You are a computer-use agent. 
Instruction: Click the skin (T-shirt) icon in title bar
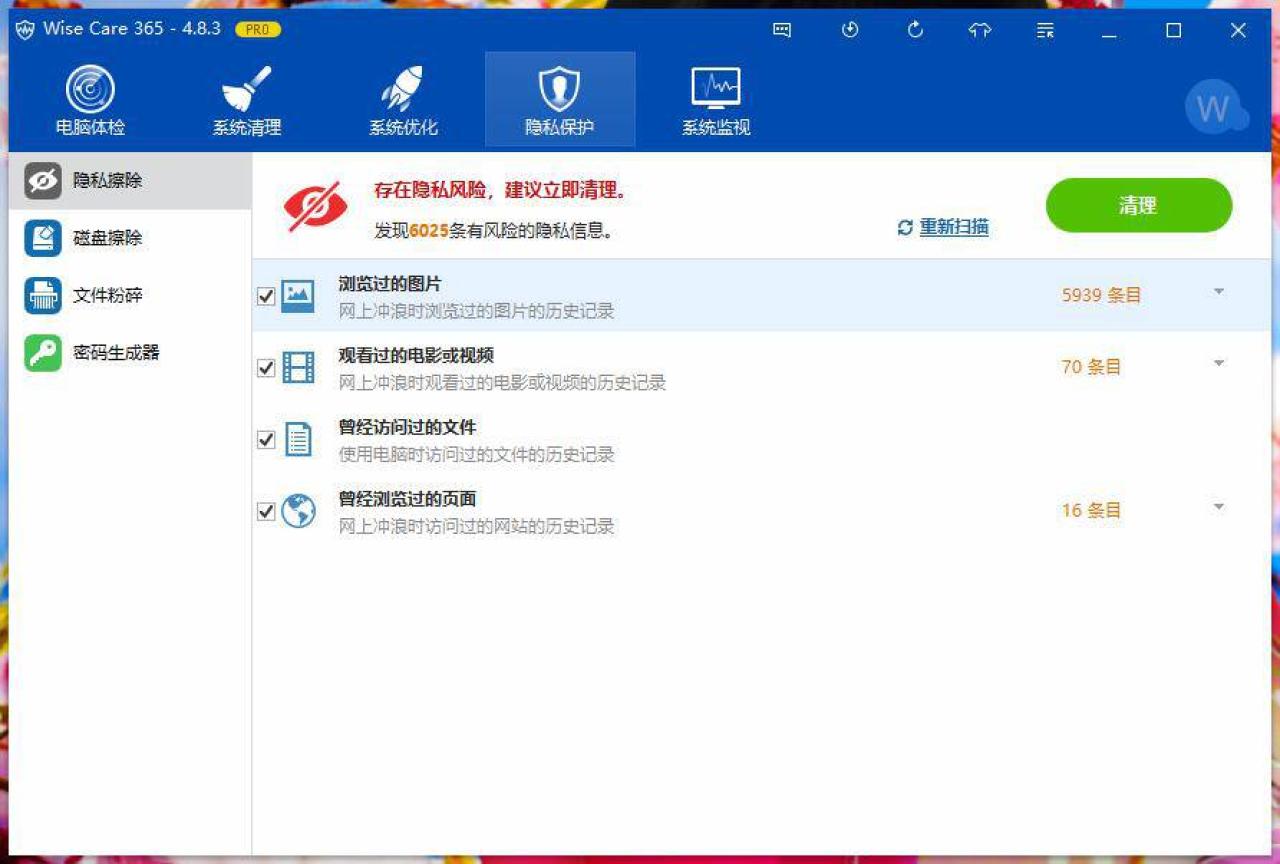980,30
